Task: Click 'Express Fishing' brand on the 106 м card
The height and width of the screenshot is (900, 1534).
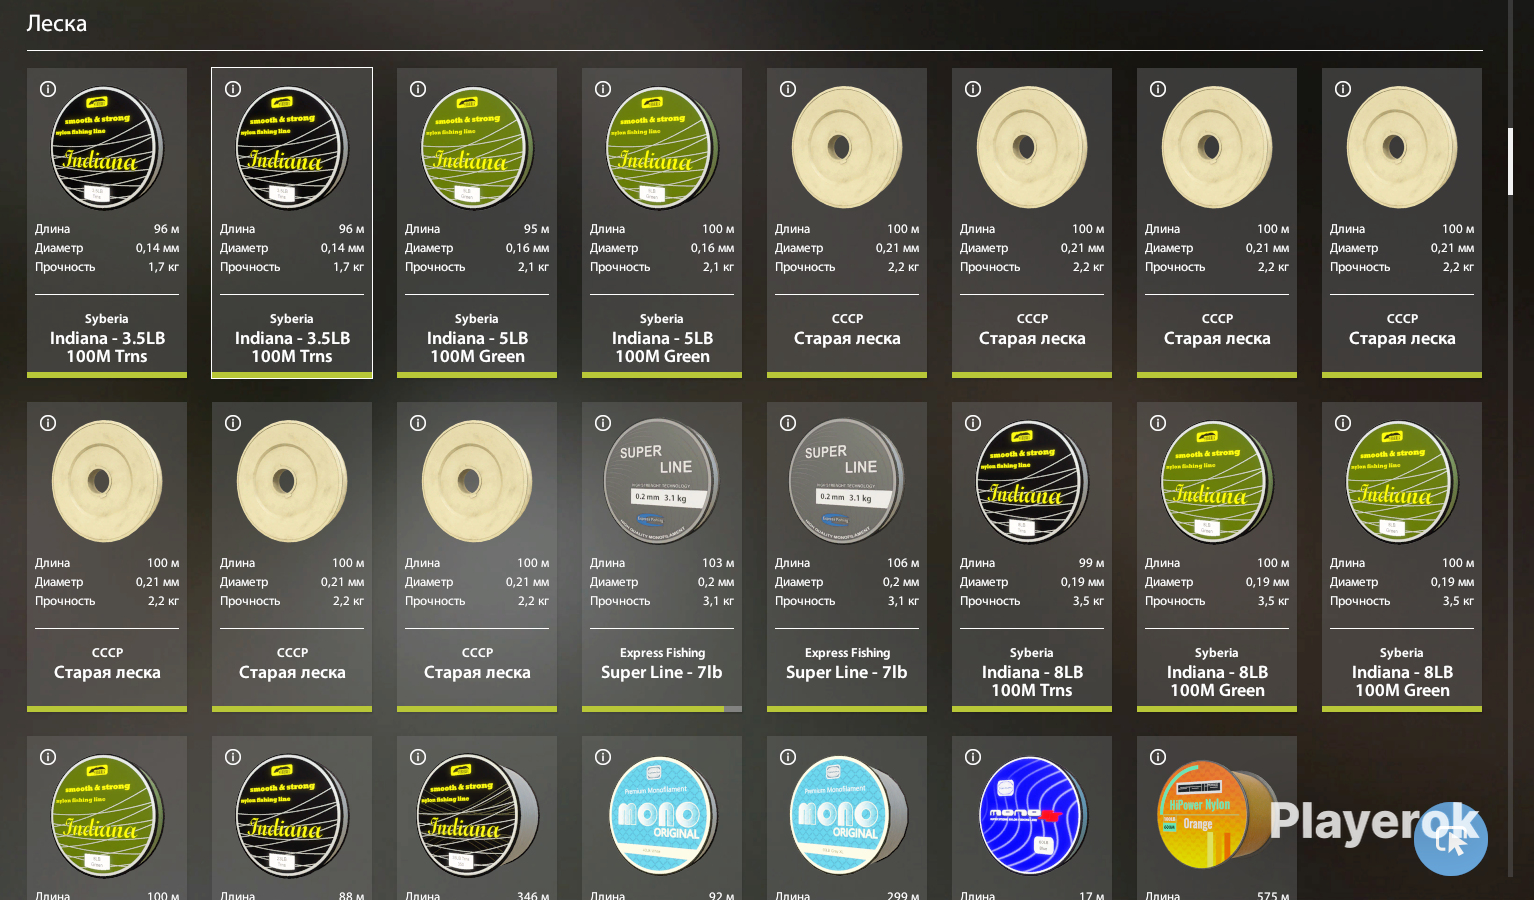Action: coord(847,653)
